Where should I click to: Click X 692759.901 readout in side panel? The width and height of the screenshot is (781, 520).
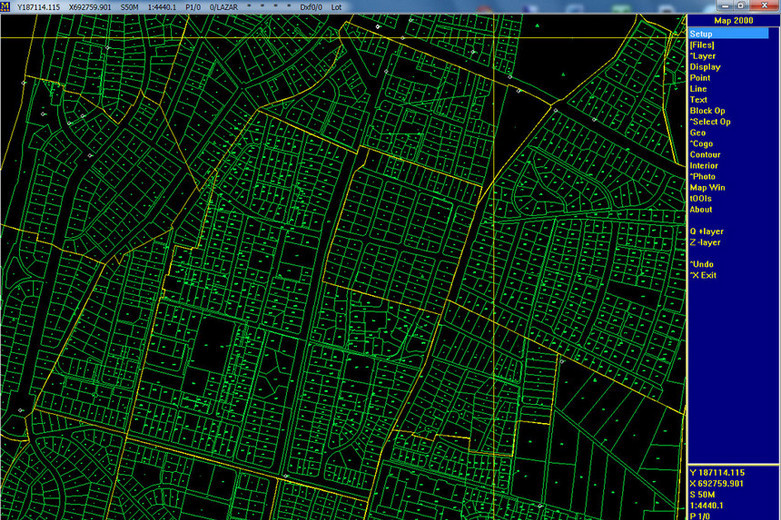[716, 483]
